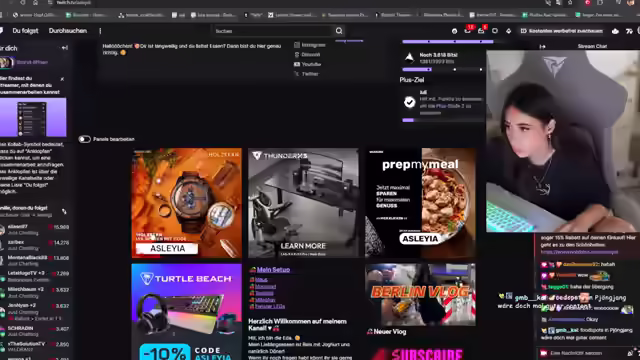
Task: Open the Du folgst tab
Action: 25,31
